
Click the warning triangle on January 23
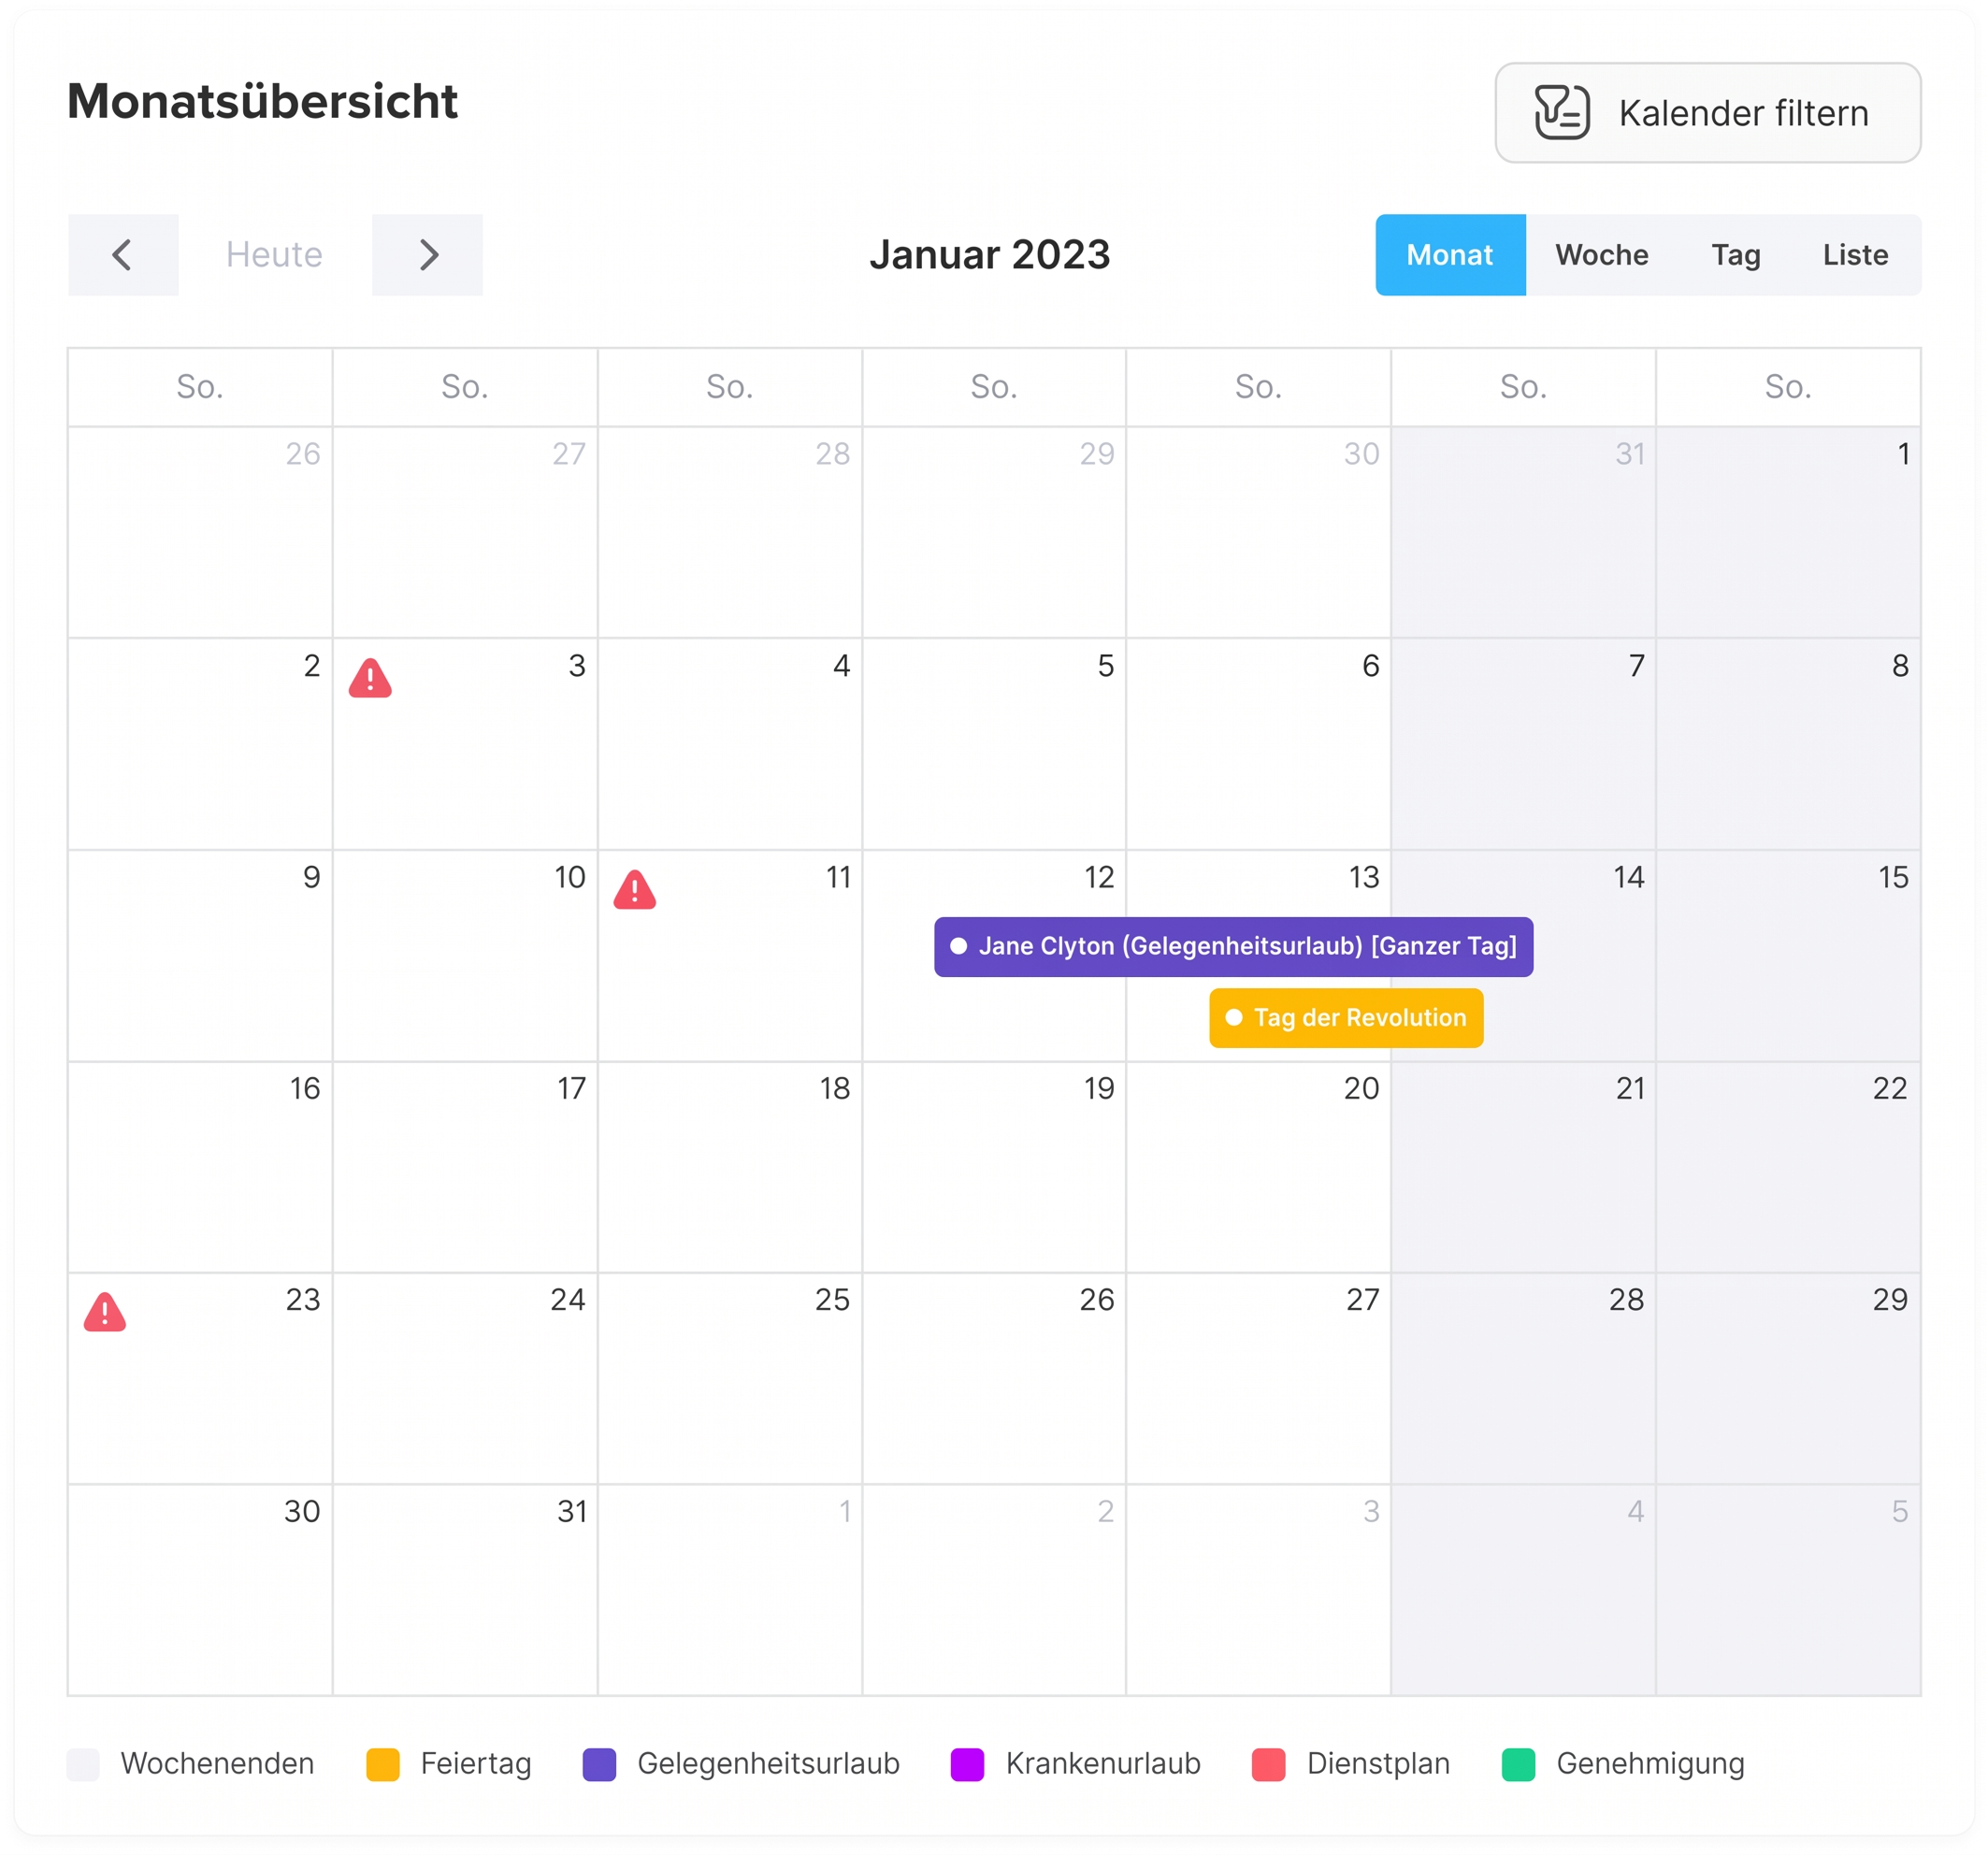click(105, 1312)
